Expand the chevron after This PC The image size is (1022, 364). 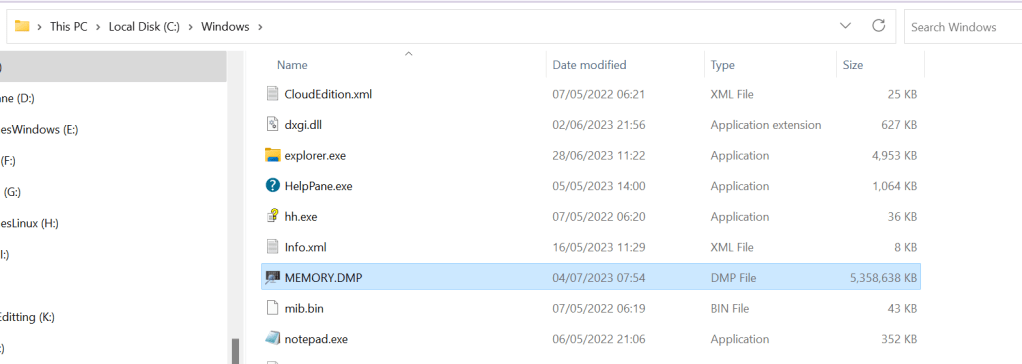[98, 27]
